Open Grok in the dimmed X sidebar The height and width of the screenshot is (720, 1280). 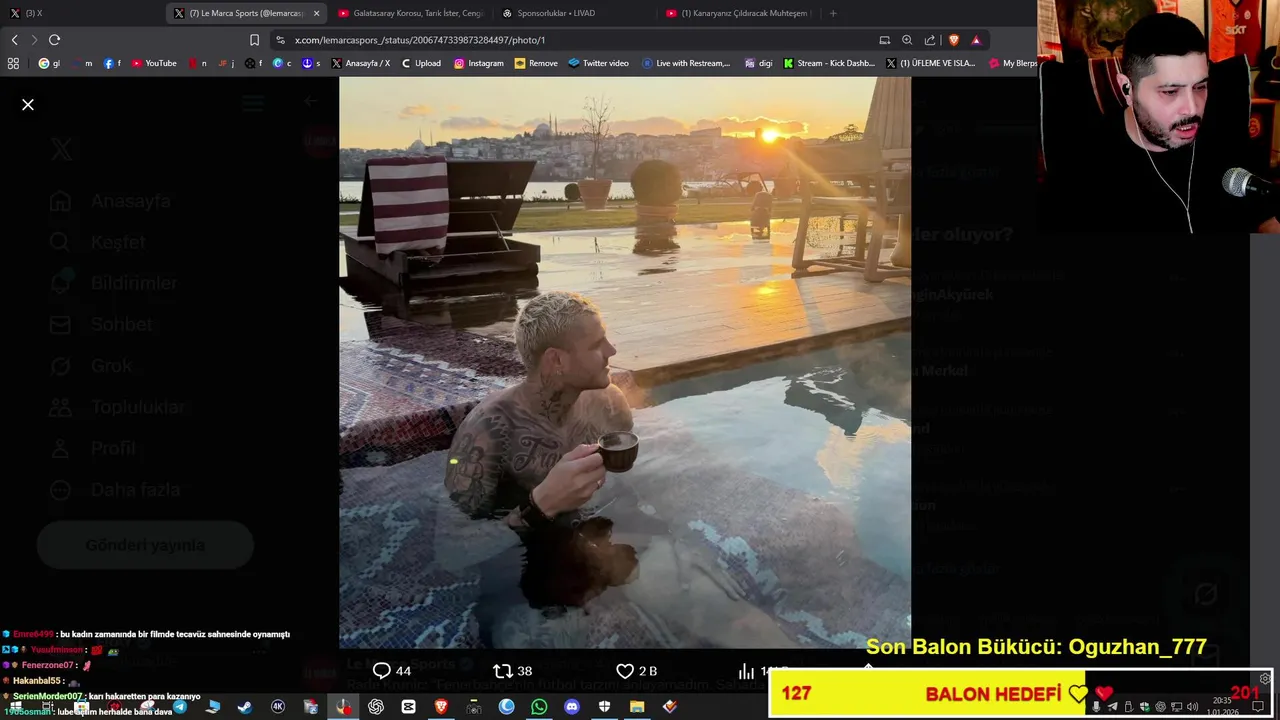pyautogui.click(x=90, y=366)
